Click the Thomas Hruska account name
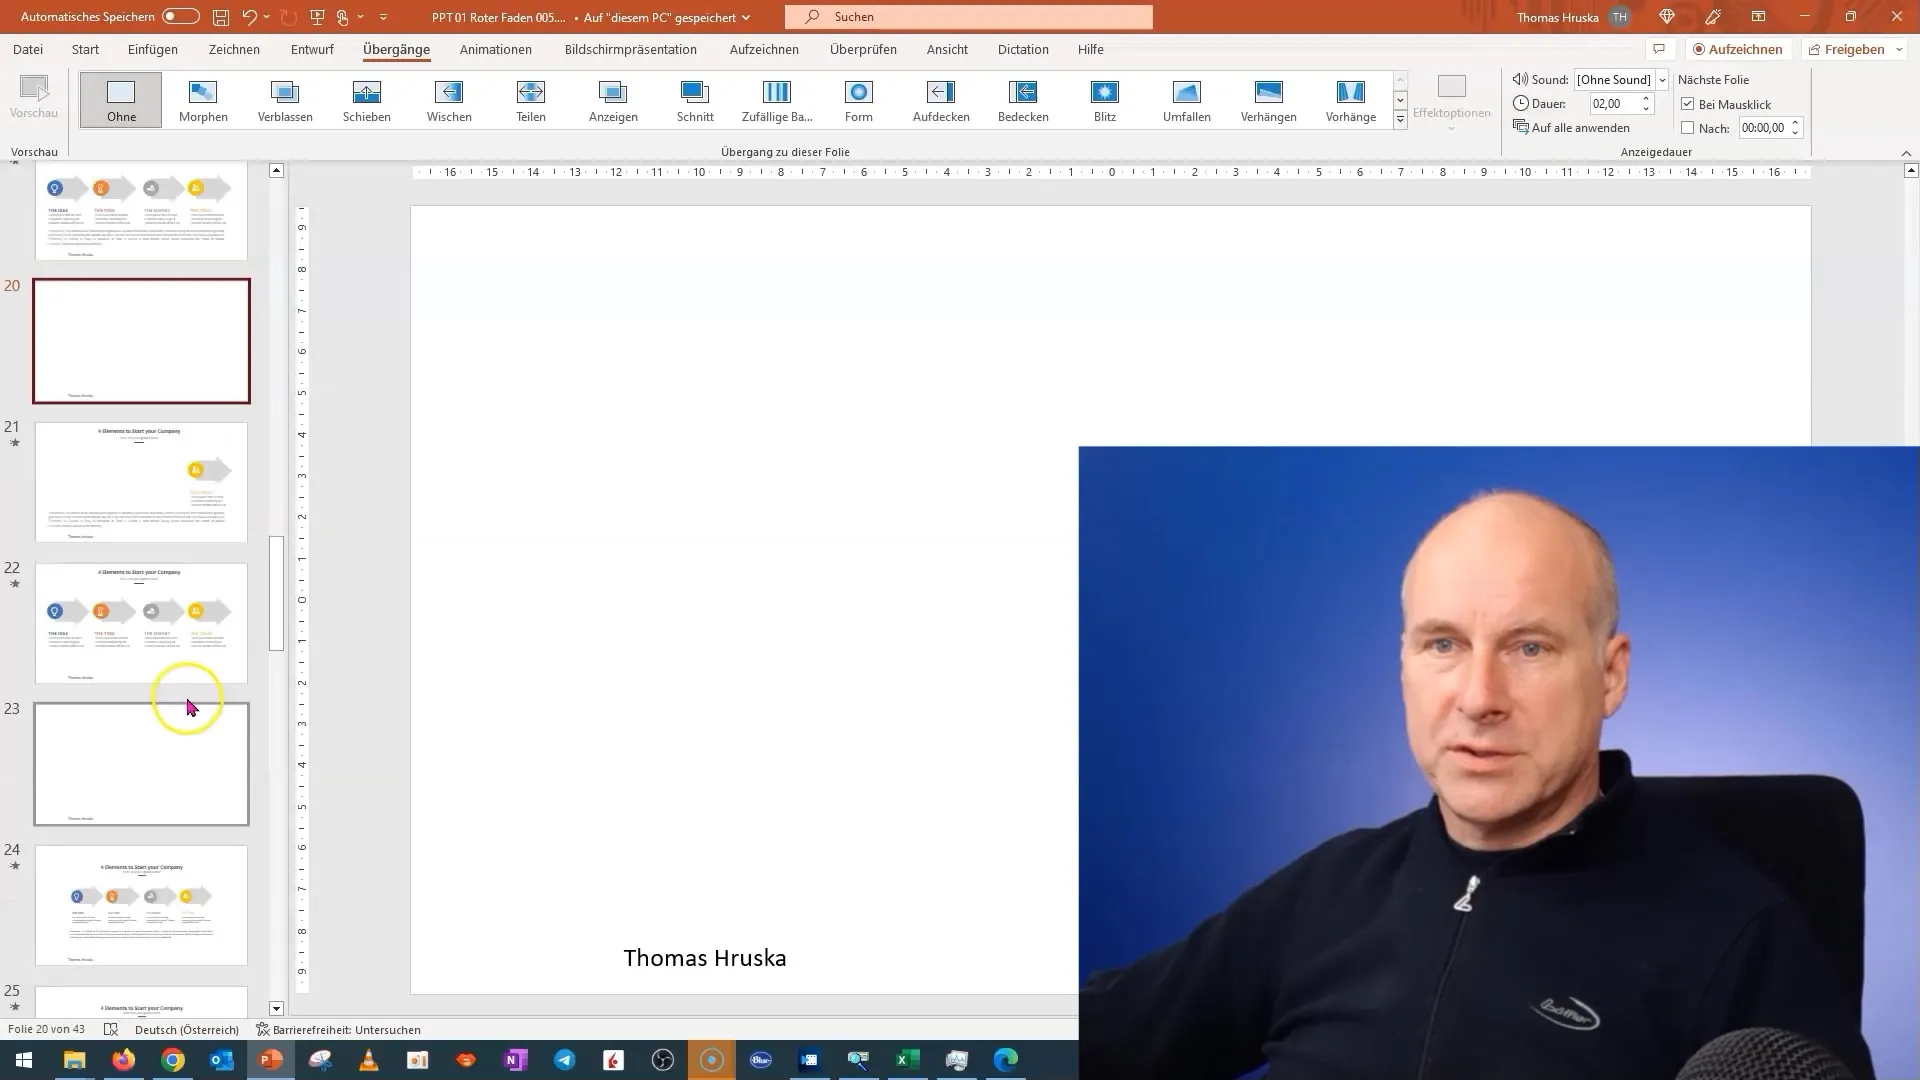Viewport: 1920px width, 1080px height. [x=1557, y=17]
